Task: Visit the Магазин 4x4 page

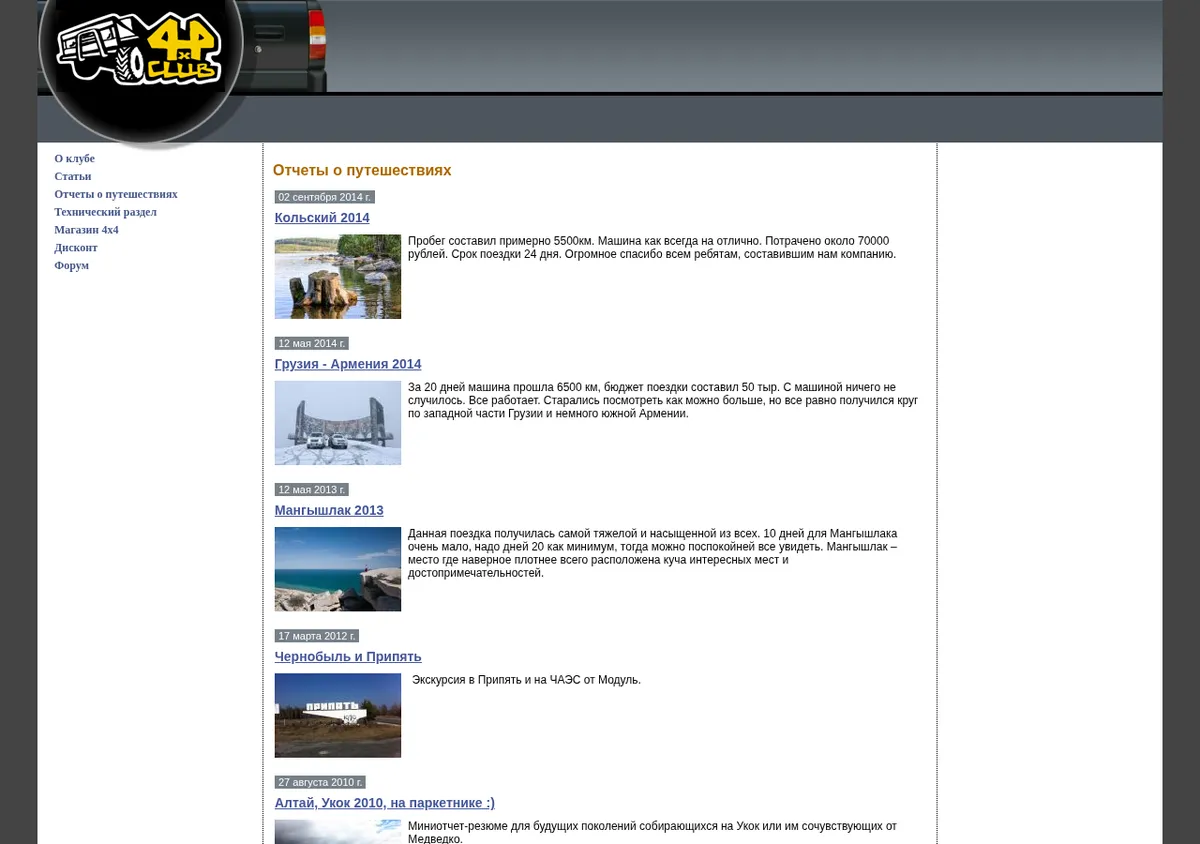Action: [x=86, y=230]
